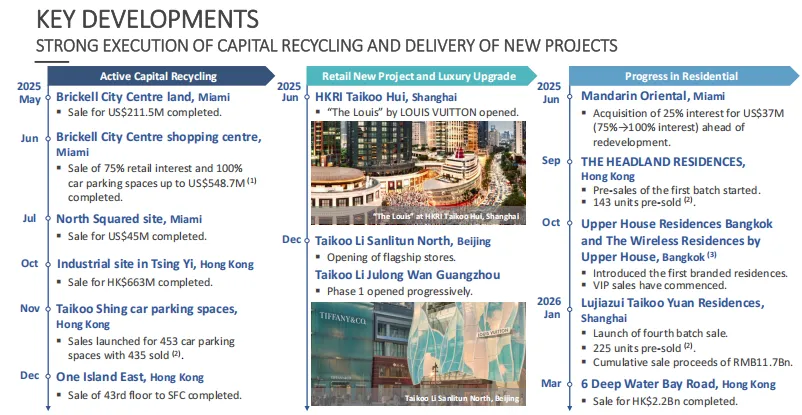
Task: Select 'Taikoo Li Sanlitun North, Beijing' heading
Action: (x=403, y=241)
